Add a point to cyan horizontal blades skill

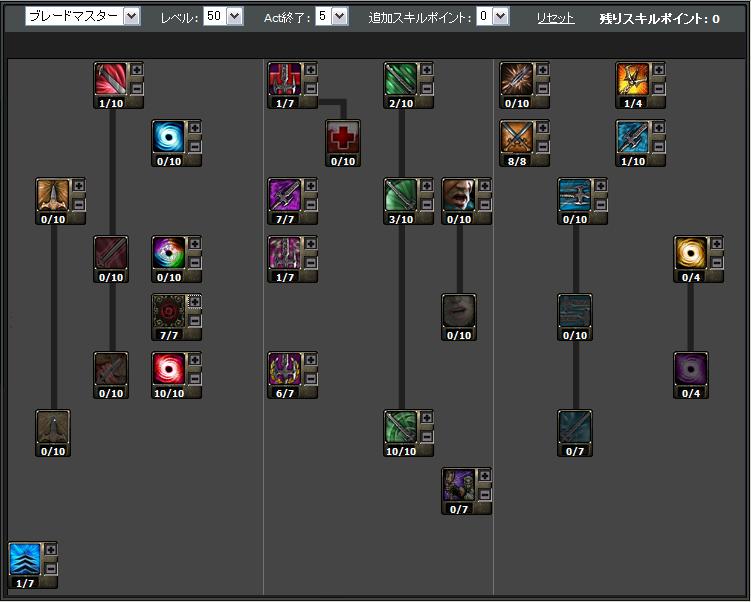coord(600,186)
